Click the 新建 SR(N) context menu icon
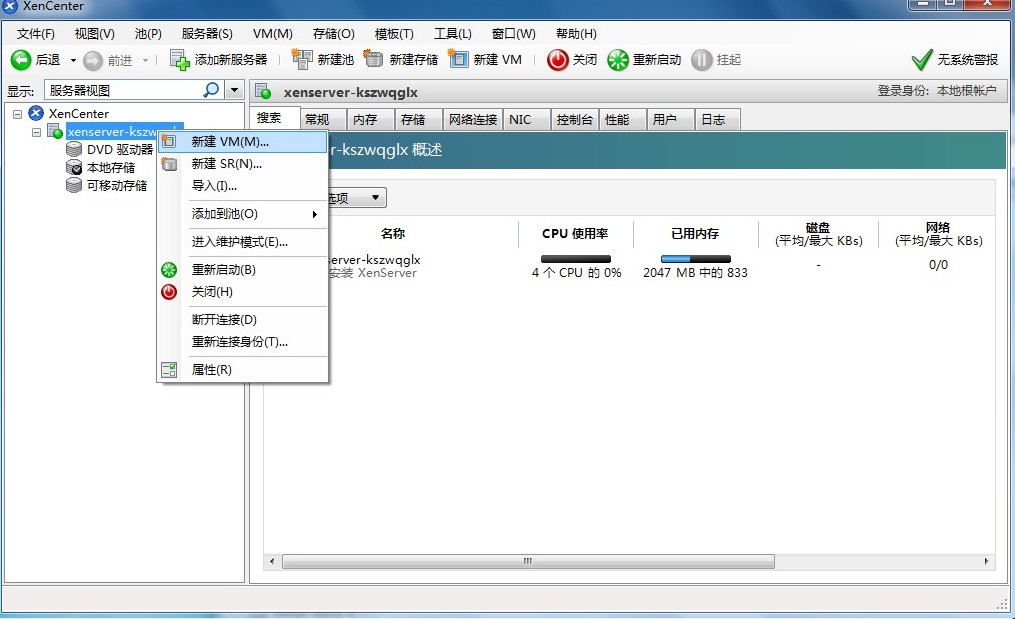The width and height of the screenshot is (1015, 619). (169, 164)
